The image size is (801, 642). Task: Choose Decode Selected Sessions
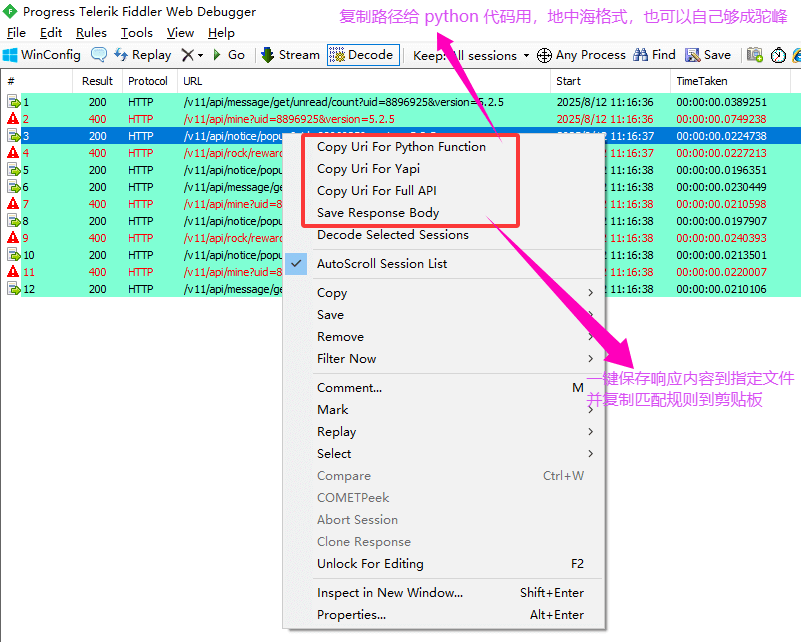click(x=393, y=235)
